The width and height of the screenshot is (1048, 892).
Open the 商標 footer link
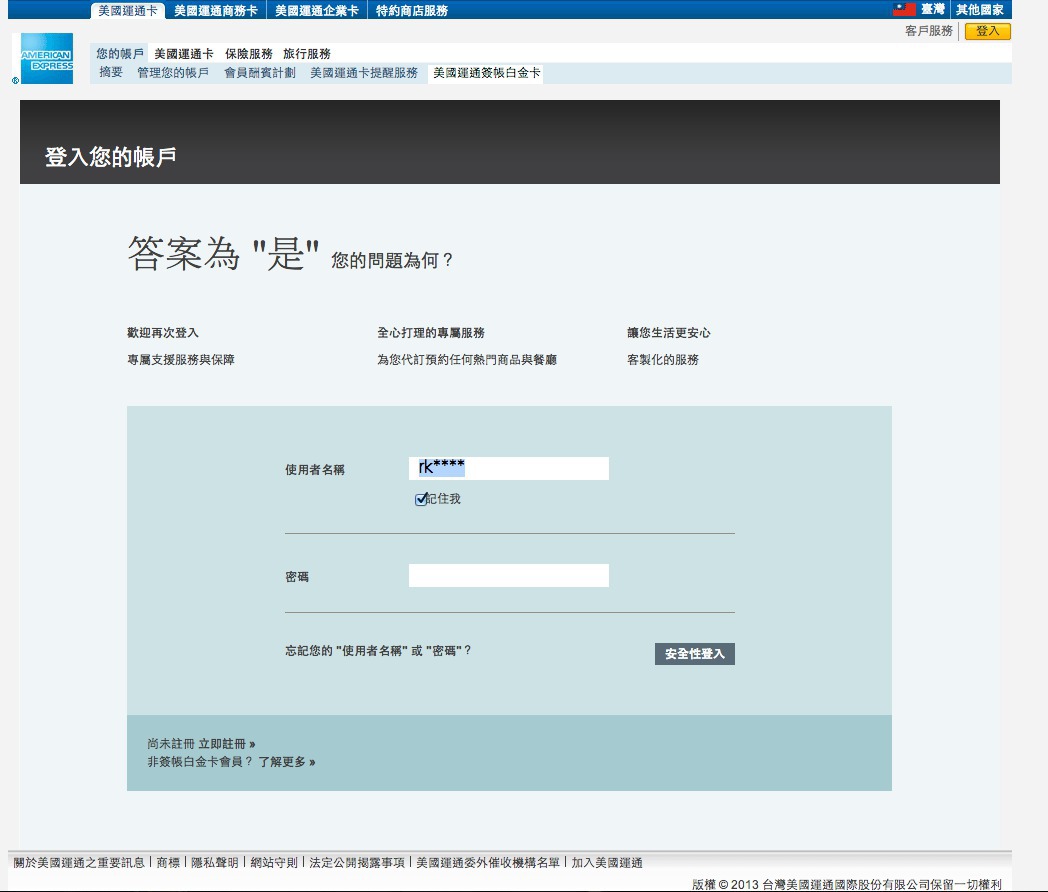coord(168,863)
